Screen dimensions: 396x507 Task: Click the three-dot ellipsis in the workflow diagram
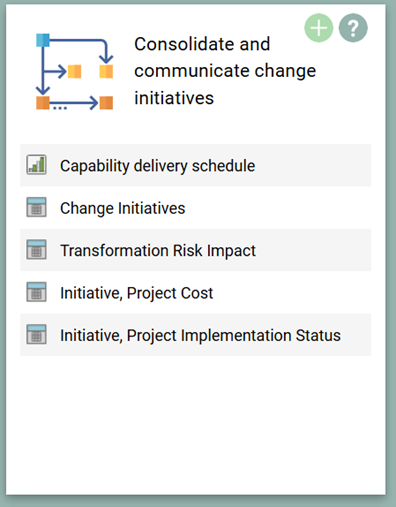point(60,108)
